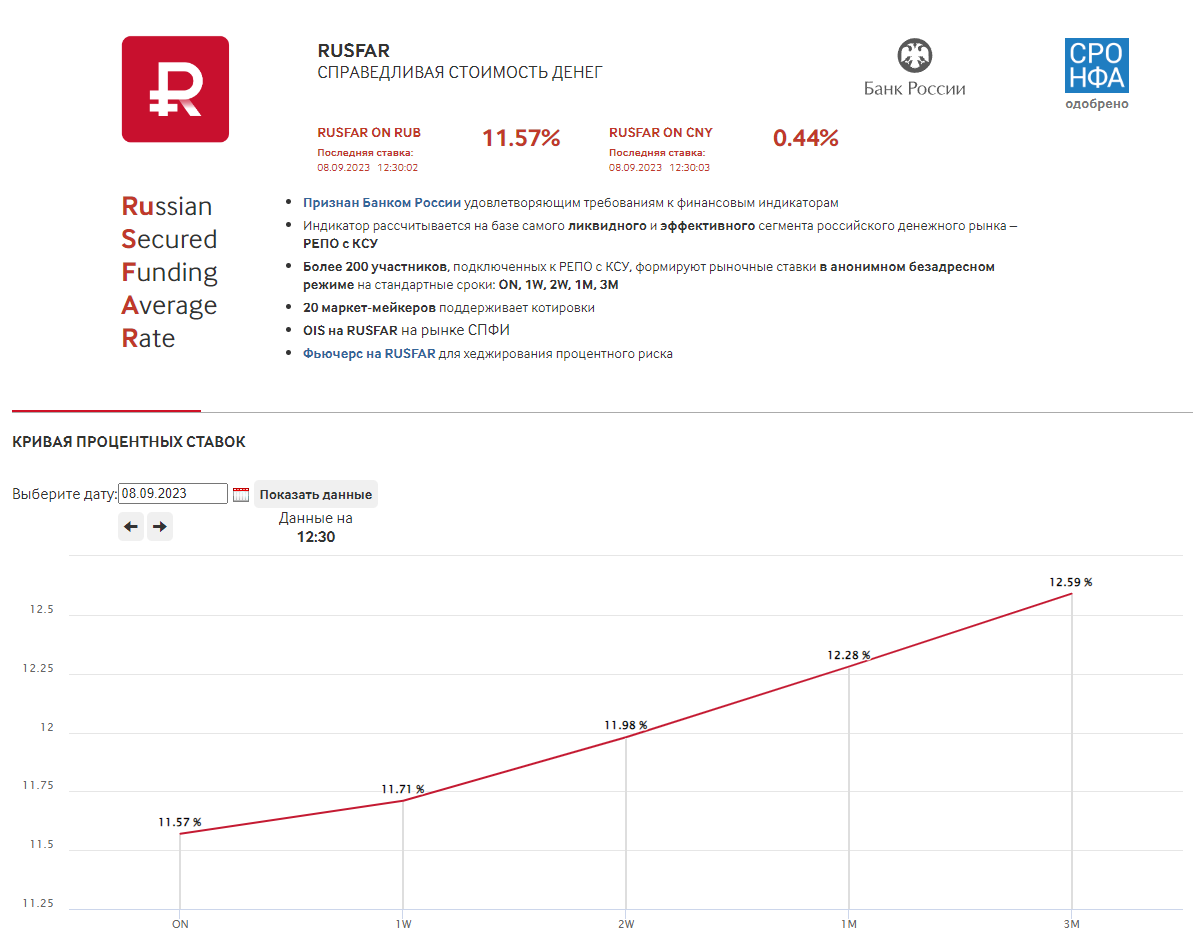Open the calendar date picker icon
Screen dimensions: 1202x943
click(241, 494)
